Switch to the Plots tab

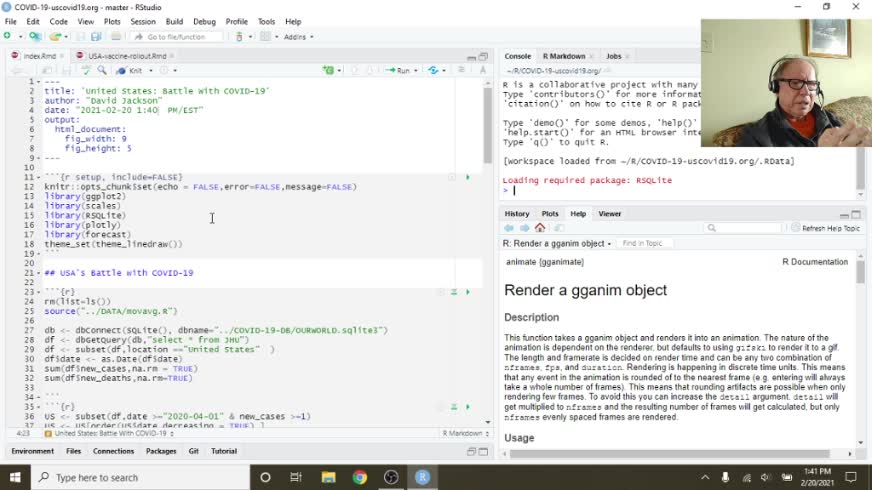pos(549,214)
